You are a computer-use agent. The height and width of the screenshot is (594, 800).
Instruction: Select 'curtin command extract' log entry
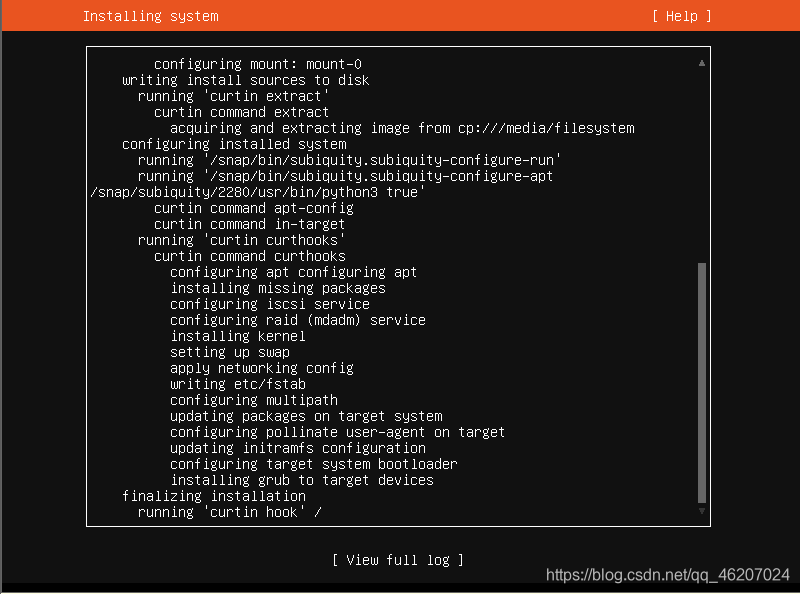(x=241, y=112)
